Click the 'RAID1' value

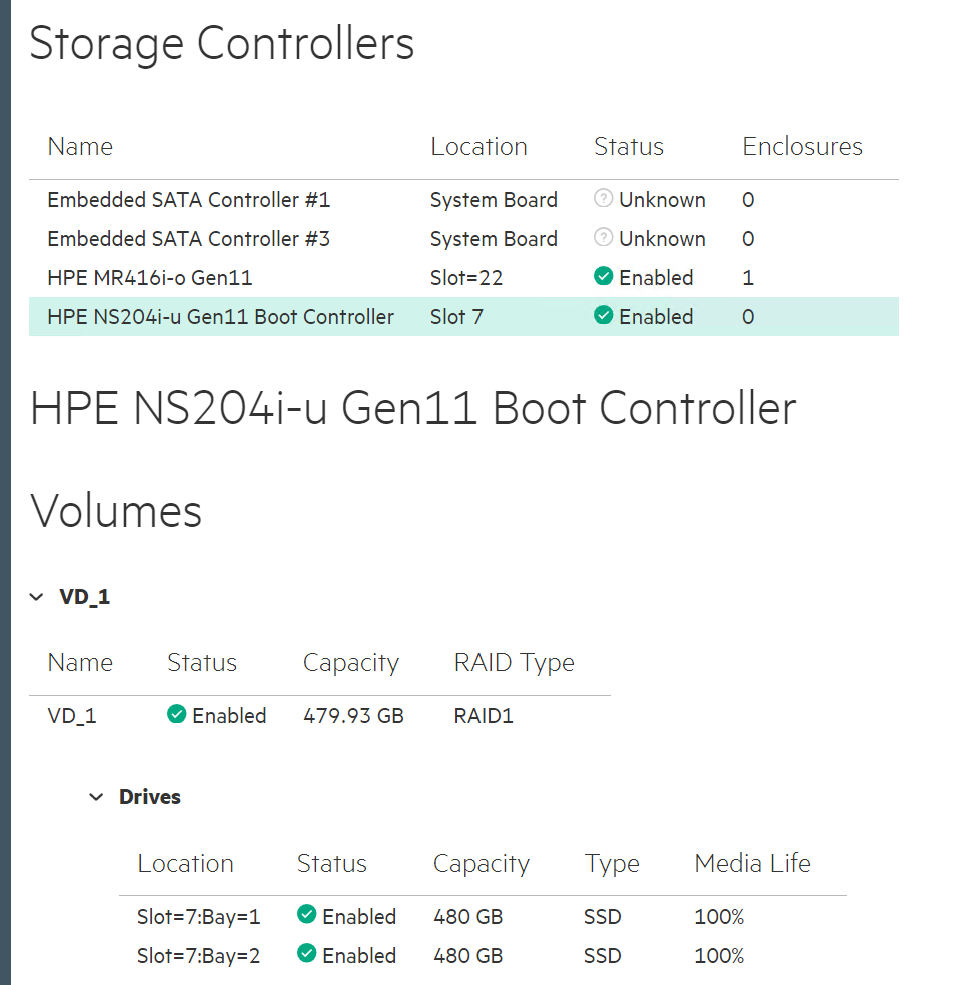483,716
